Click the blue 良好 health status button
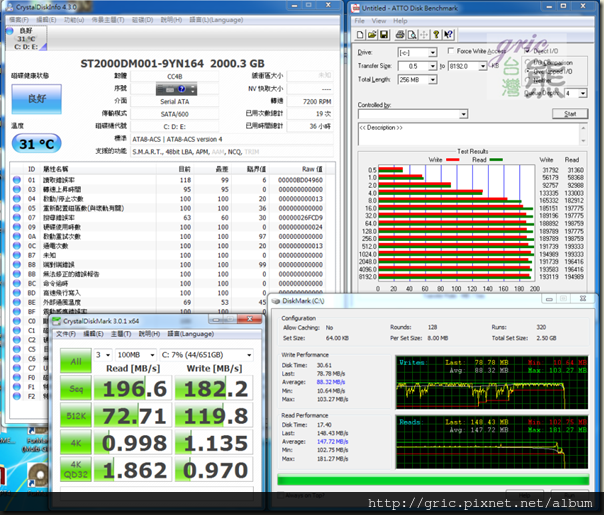This screenshot has height=515, width=604. tap(37, 99)
